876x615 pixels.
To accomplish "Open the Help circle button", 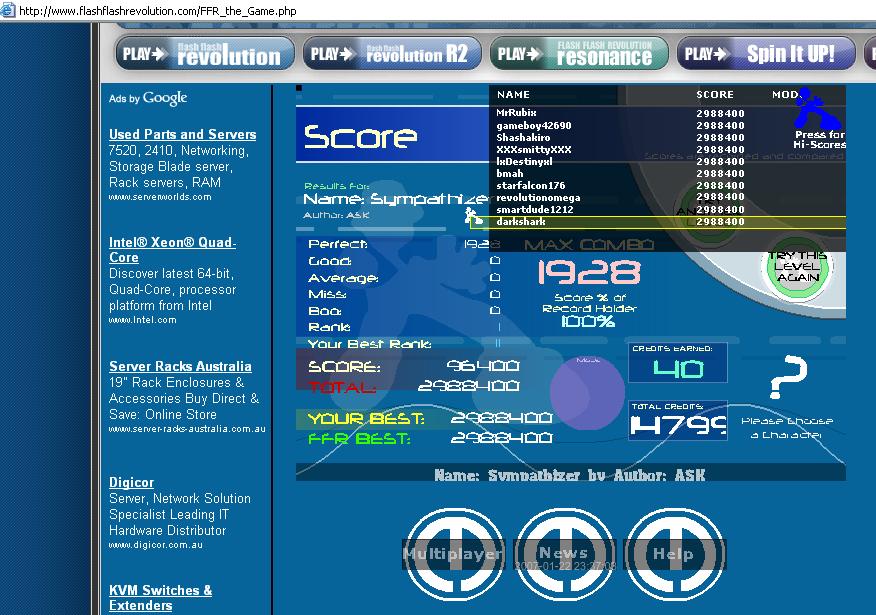I will click(674, 554).
